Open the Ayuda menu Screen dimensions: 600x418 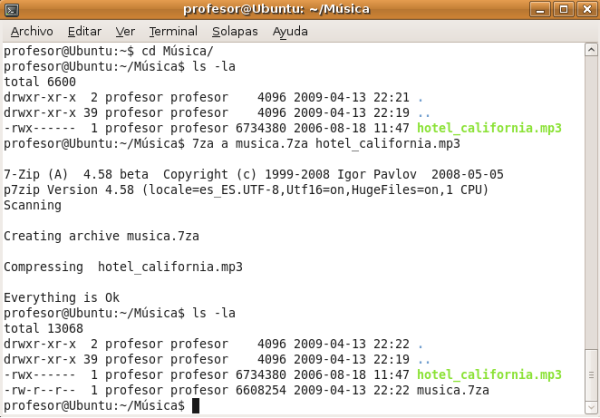tap(290, 31)
